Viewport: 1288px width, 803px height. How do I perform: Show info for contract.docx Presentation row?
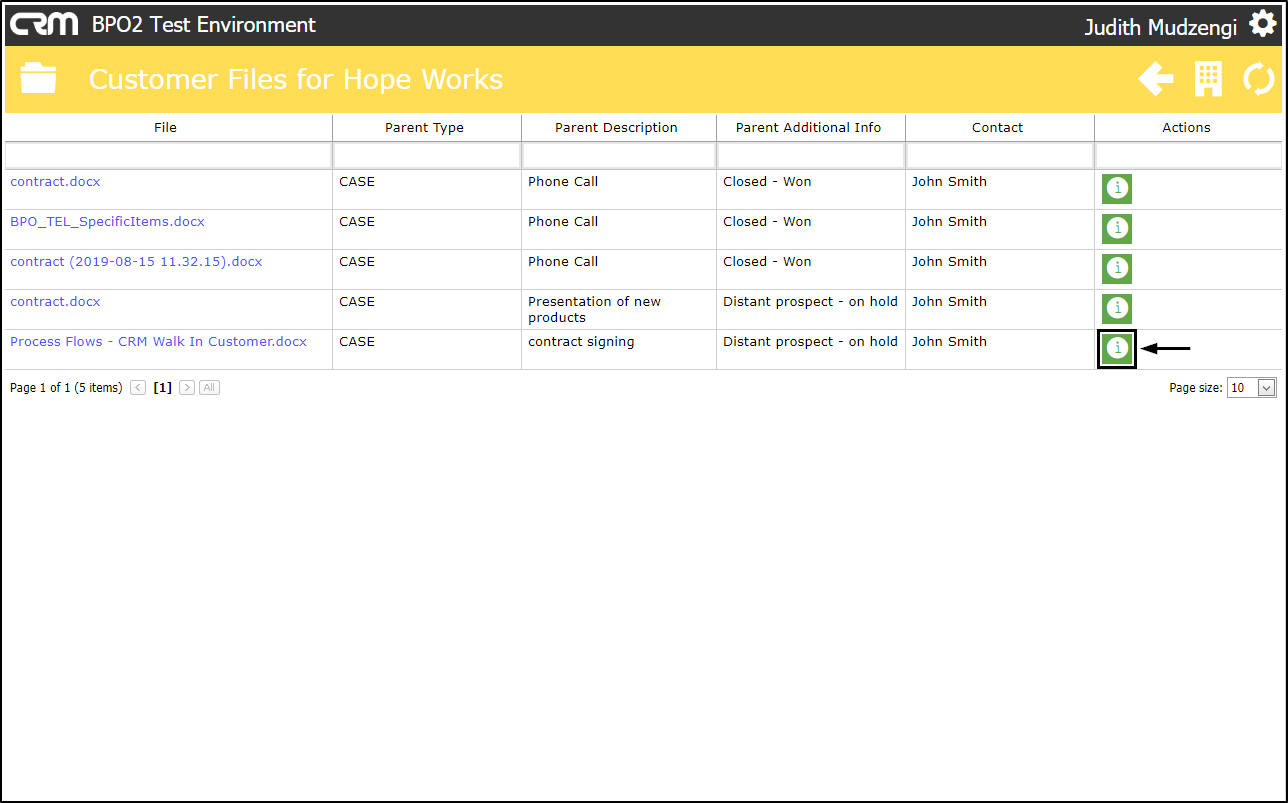point(1117,309)
